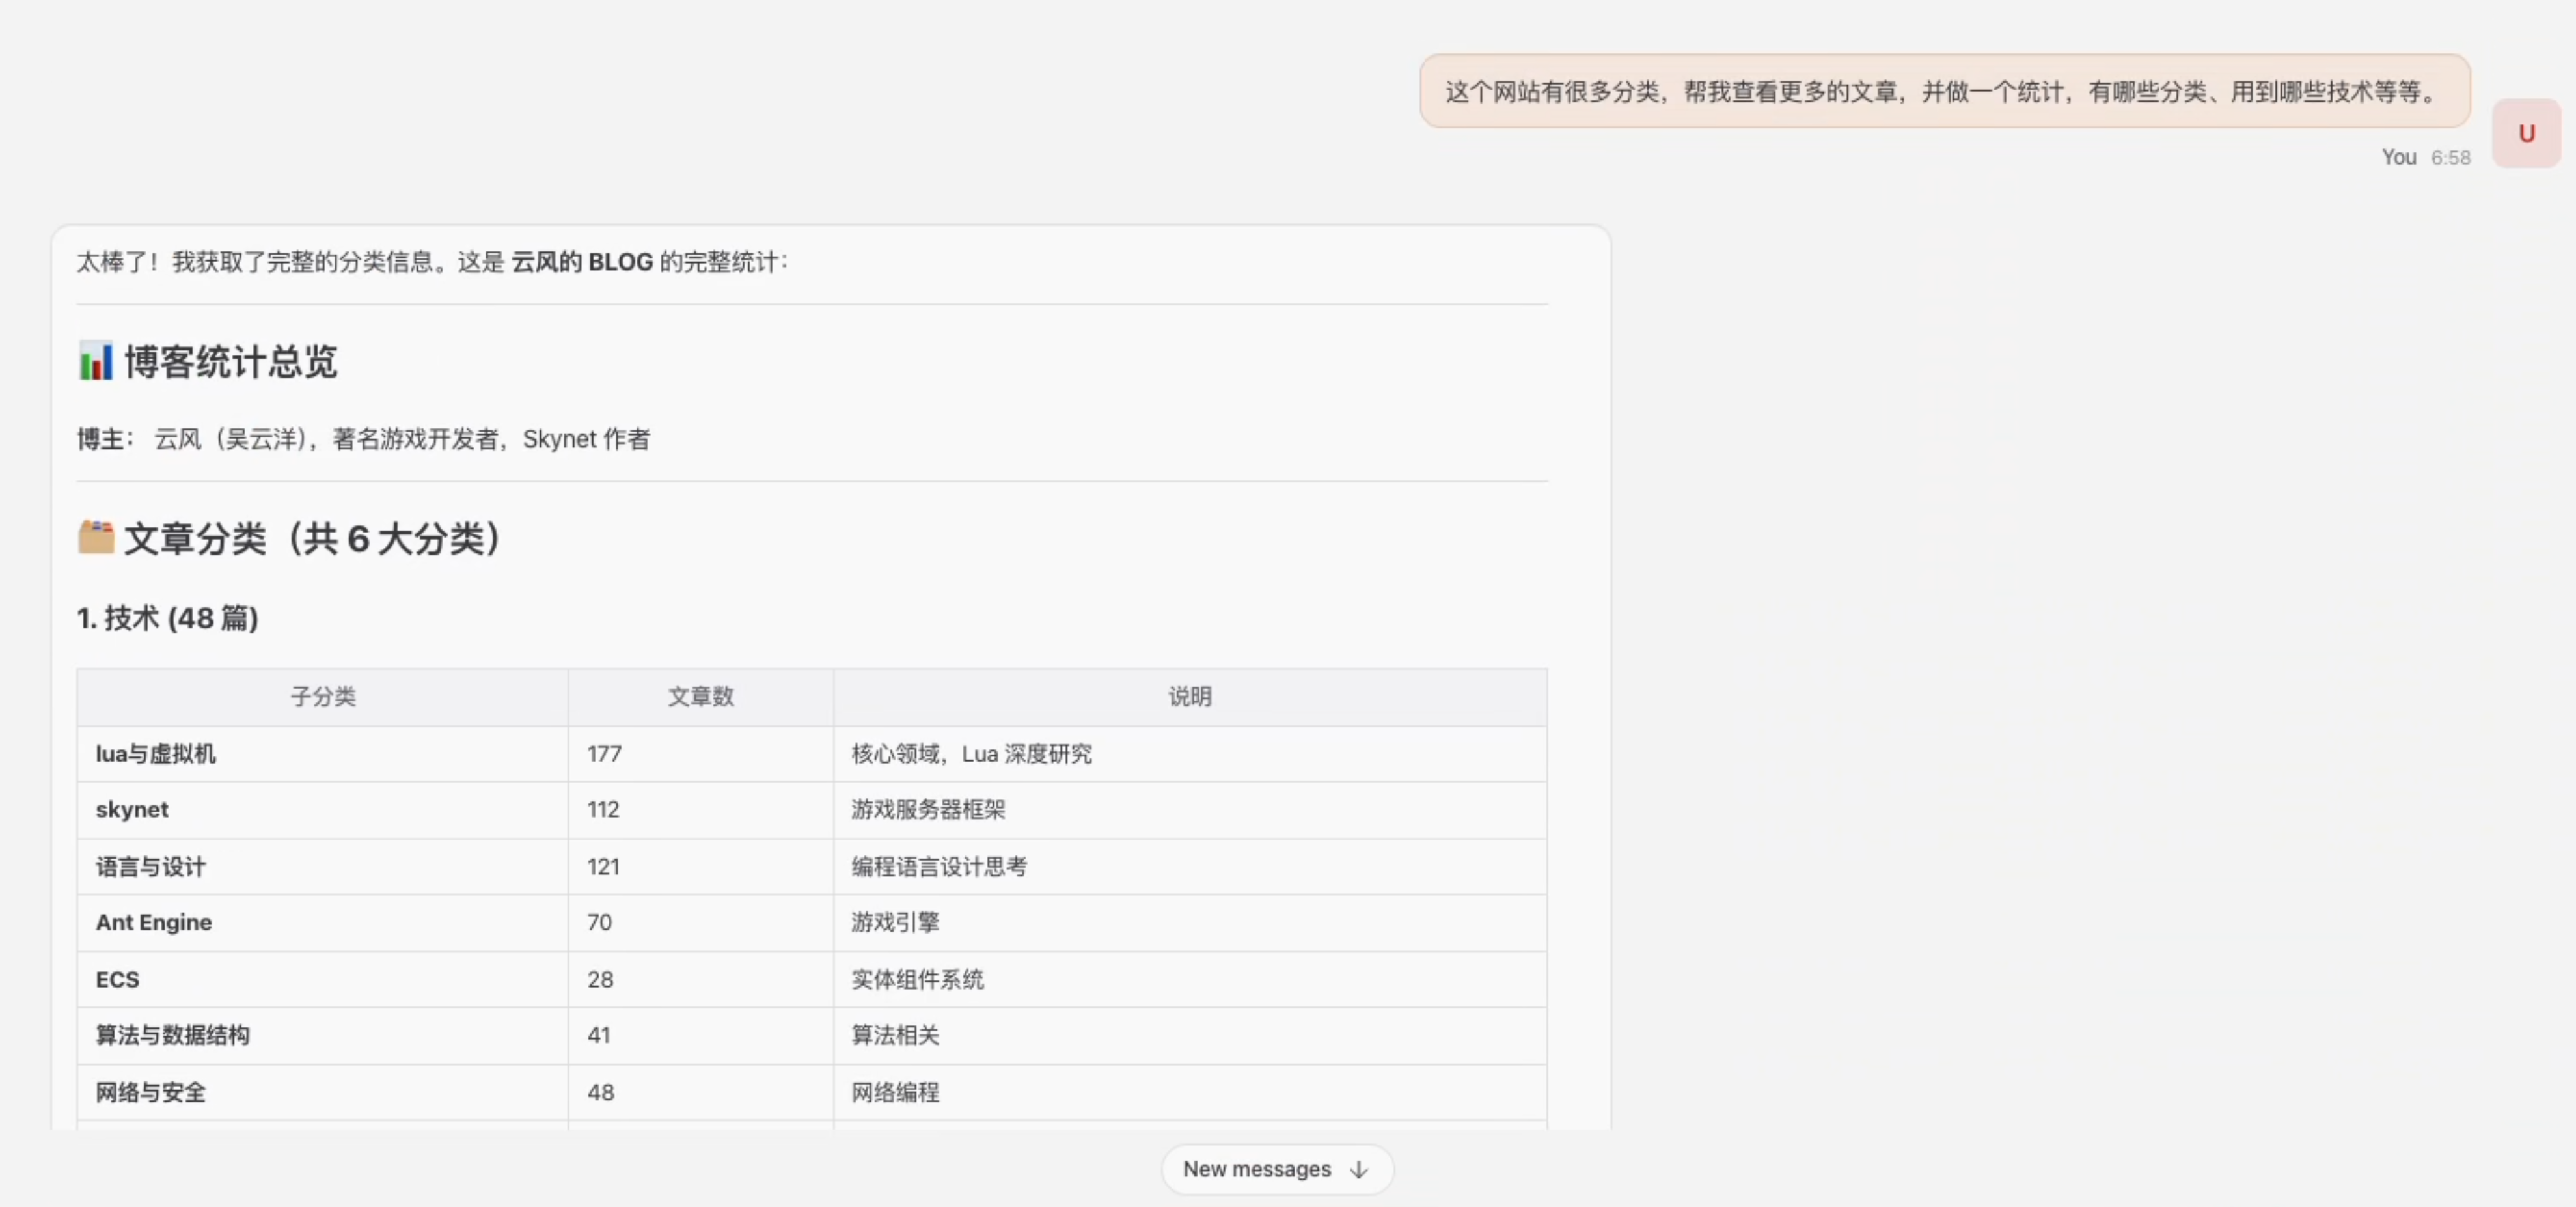Click the 文章数 column header

700,697
